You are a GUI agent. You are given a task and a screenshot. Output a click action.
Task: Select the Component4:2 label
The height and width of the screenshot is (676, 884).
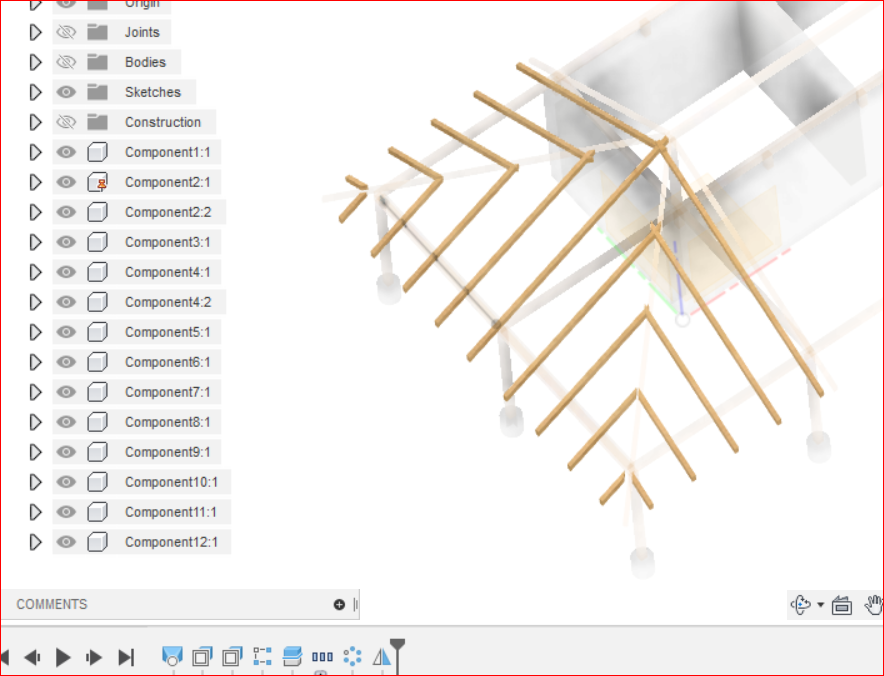pyautogui.click(x=168, y=302)
